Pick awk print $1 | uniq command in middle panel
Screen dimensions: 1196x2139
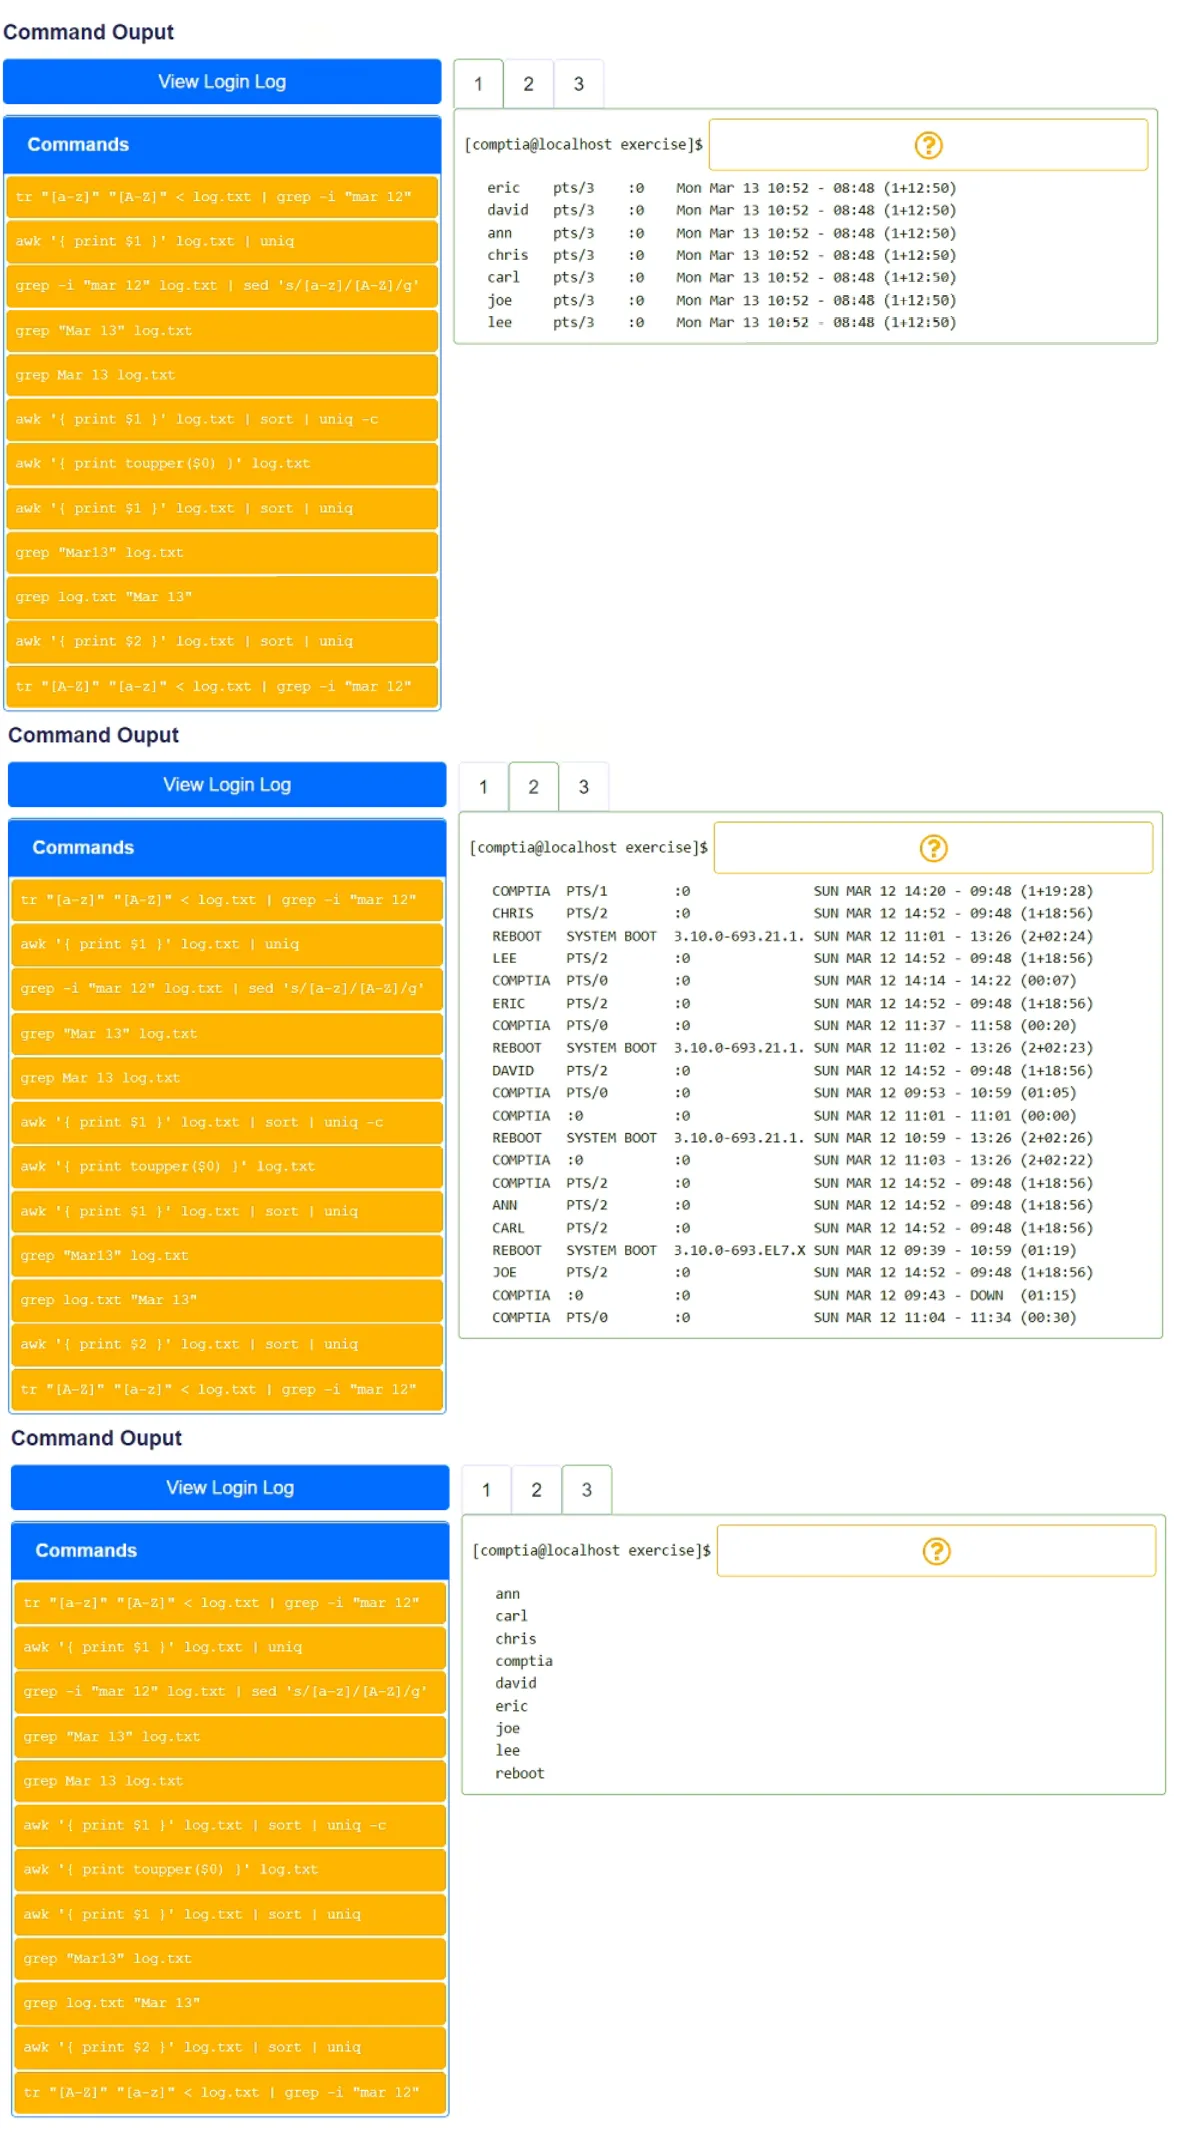tap(227, 944)
